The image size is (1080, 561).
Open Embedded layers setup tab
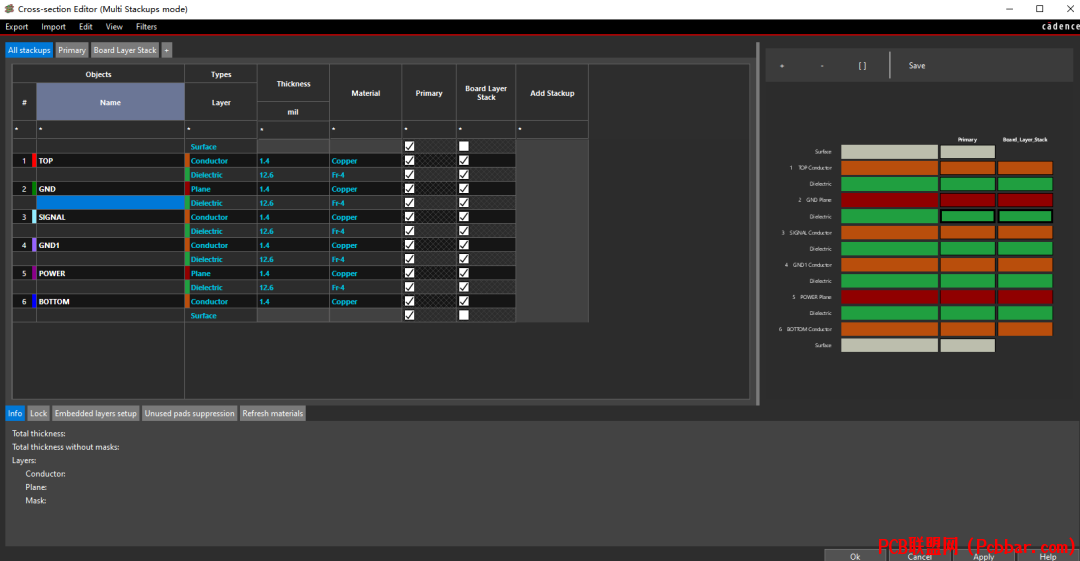[96, 414]
